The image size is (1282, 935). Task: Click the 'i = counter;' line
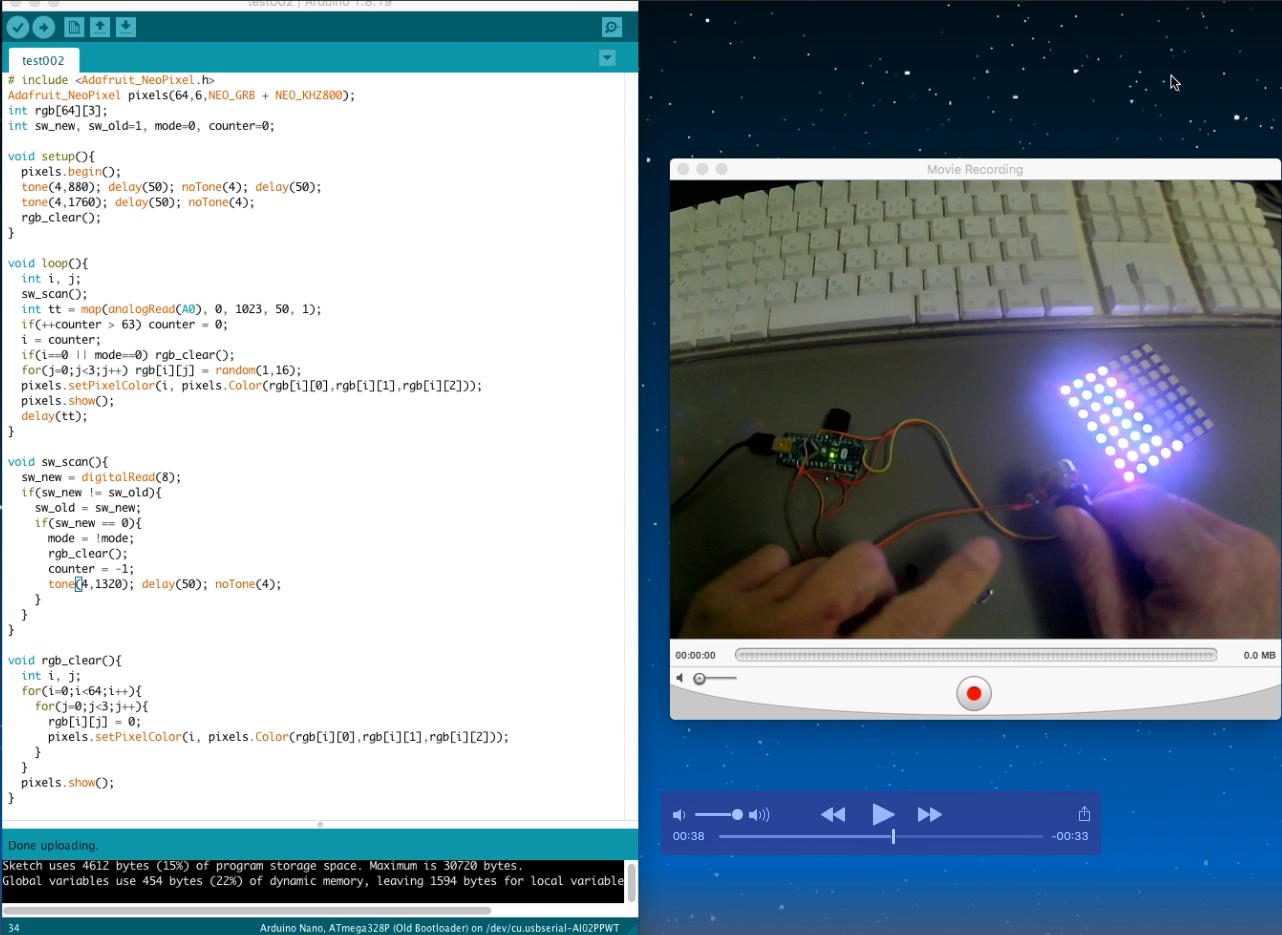tap(61, 340)
